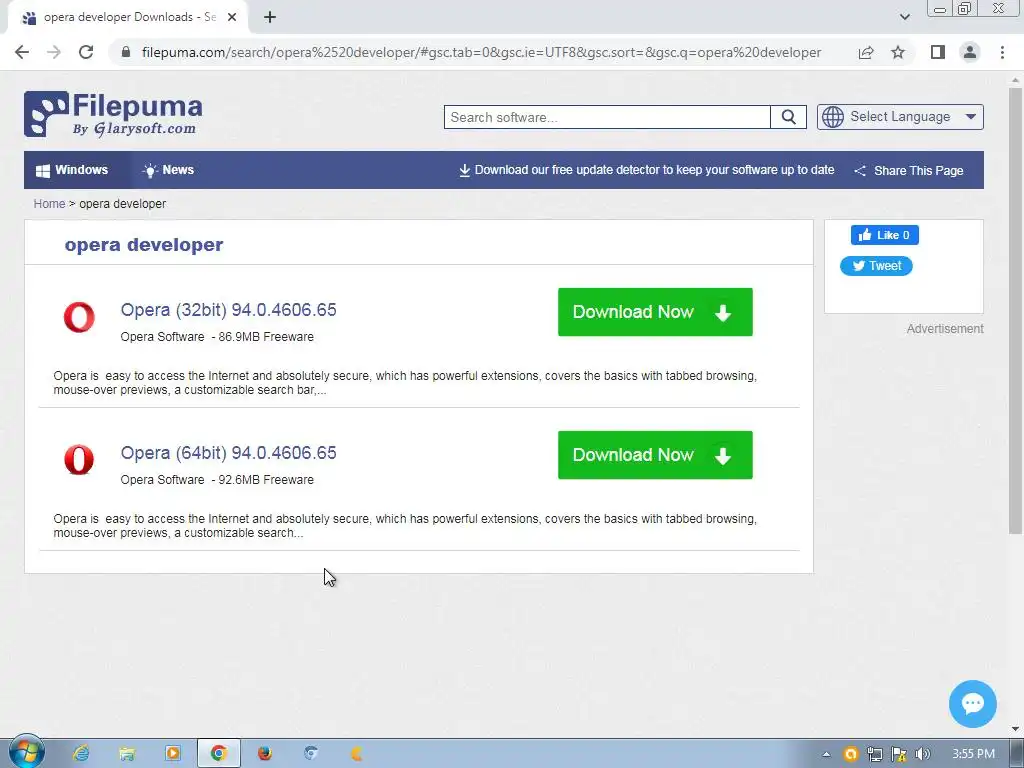Image resolution: width=1024 pixels, height=768 pixels.
Task: Close the opera developer Downloads tab
Action: click(232, 18)
